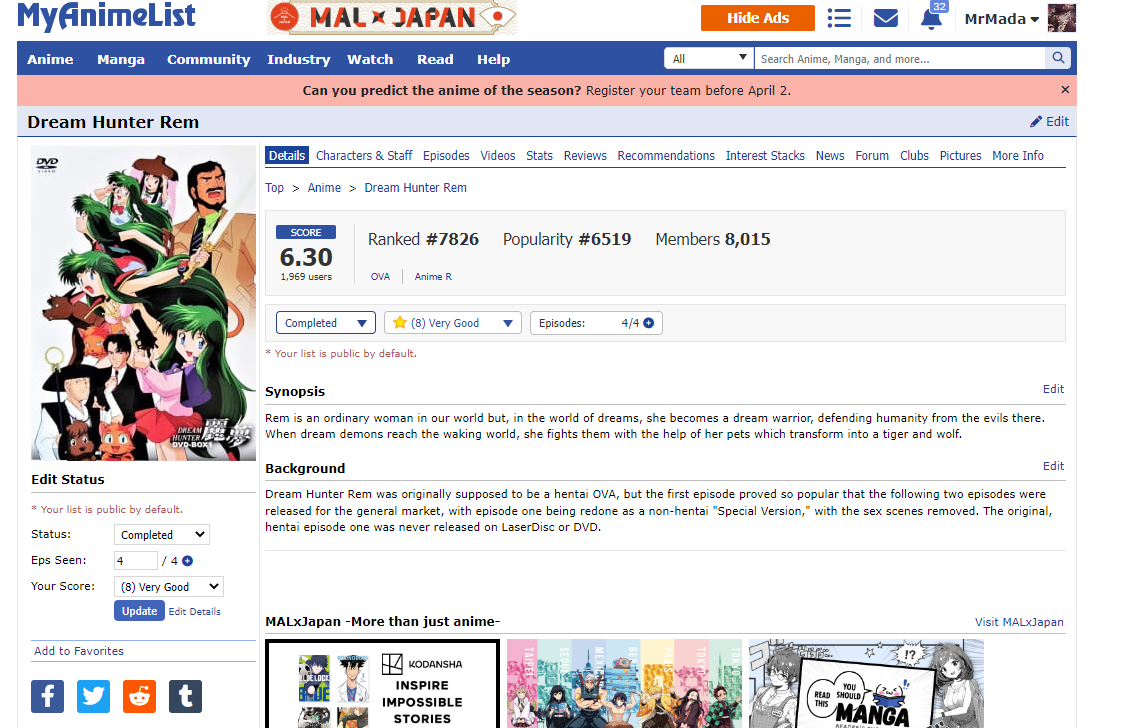The image size is (1121, 728).
Task: Open the Anime menu
Action: [50, 59]
